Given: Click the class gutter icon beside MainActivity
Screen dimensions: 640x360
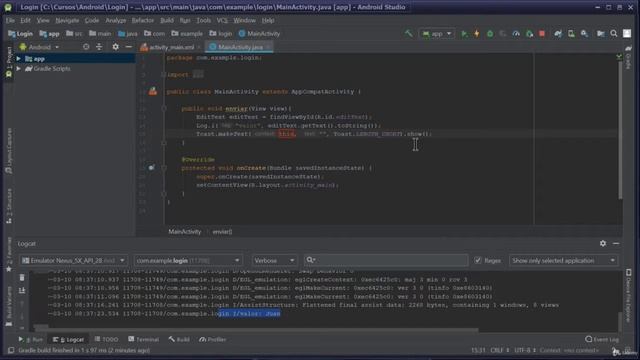Looking at the screenshot, I should [x=153, y=91].
